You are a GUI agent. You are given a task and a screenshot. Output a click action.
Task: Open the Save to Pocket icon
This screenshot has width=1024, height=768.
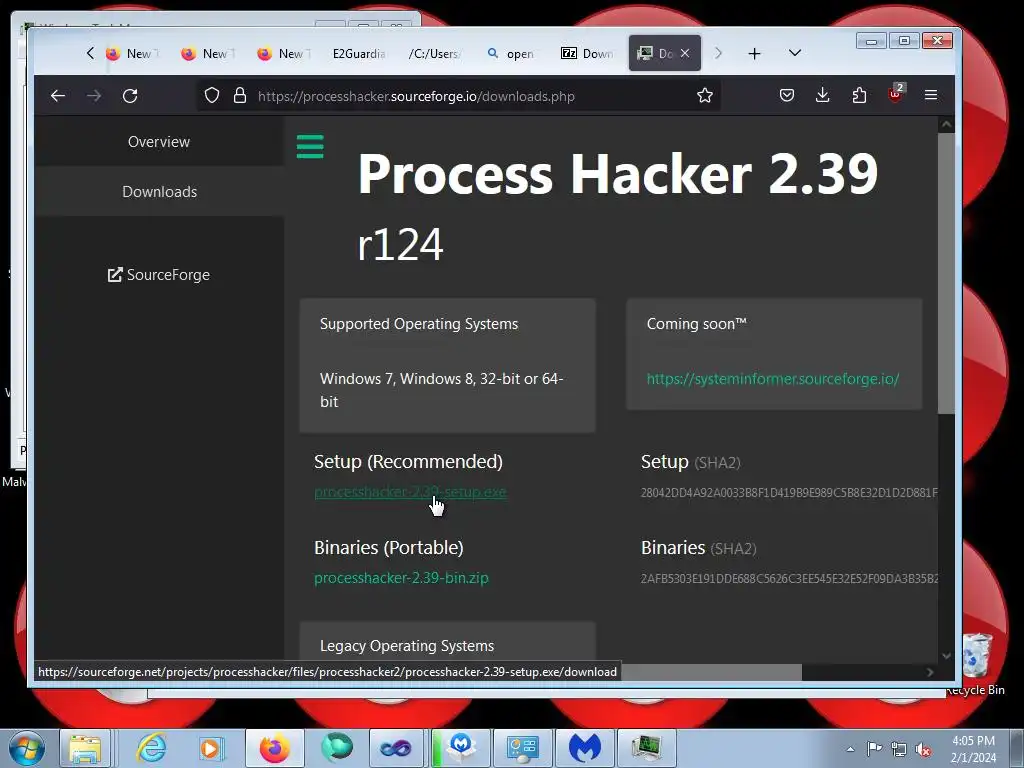[787, 96]
